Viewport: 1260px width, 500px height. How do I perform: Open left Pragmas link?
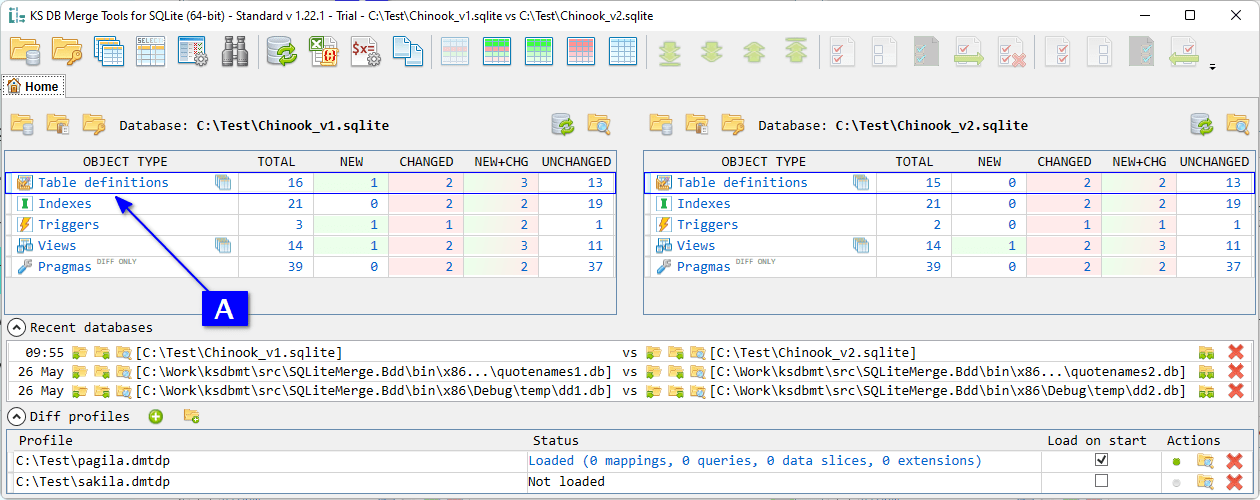[64, 267]
